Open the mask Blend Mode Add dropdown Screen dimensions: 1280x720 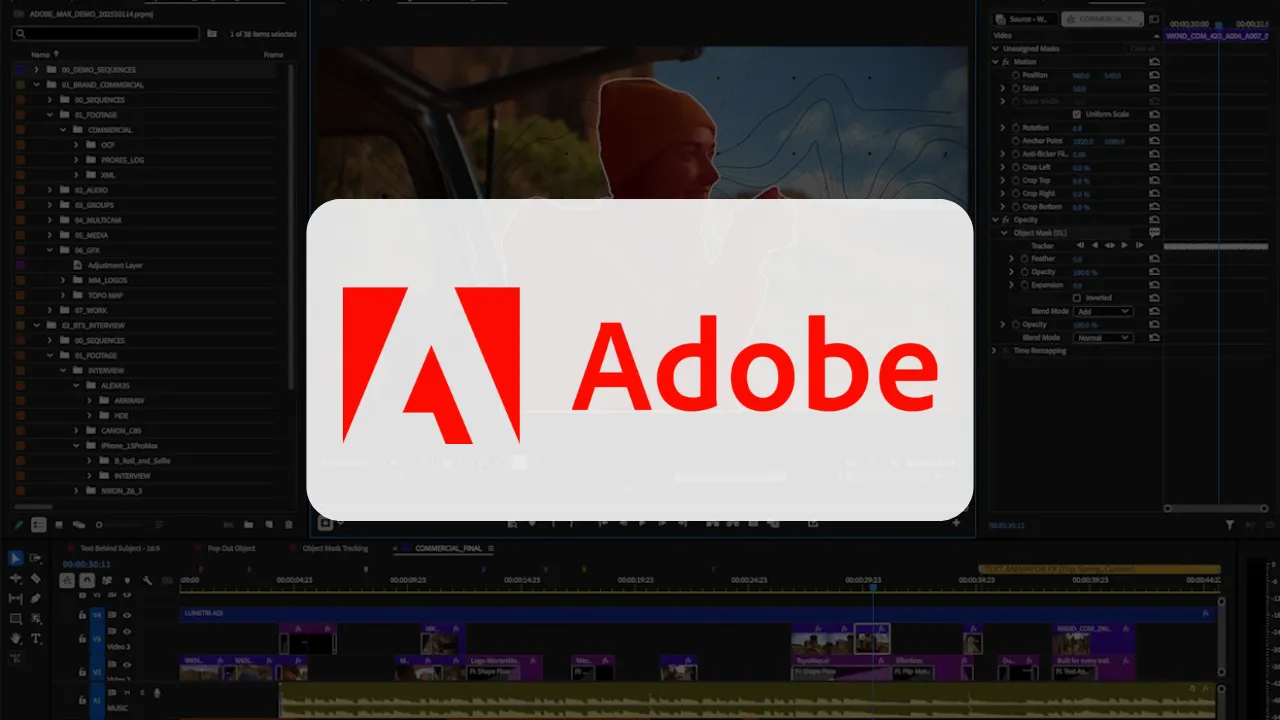click(x=1103, y=312)
